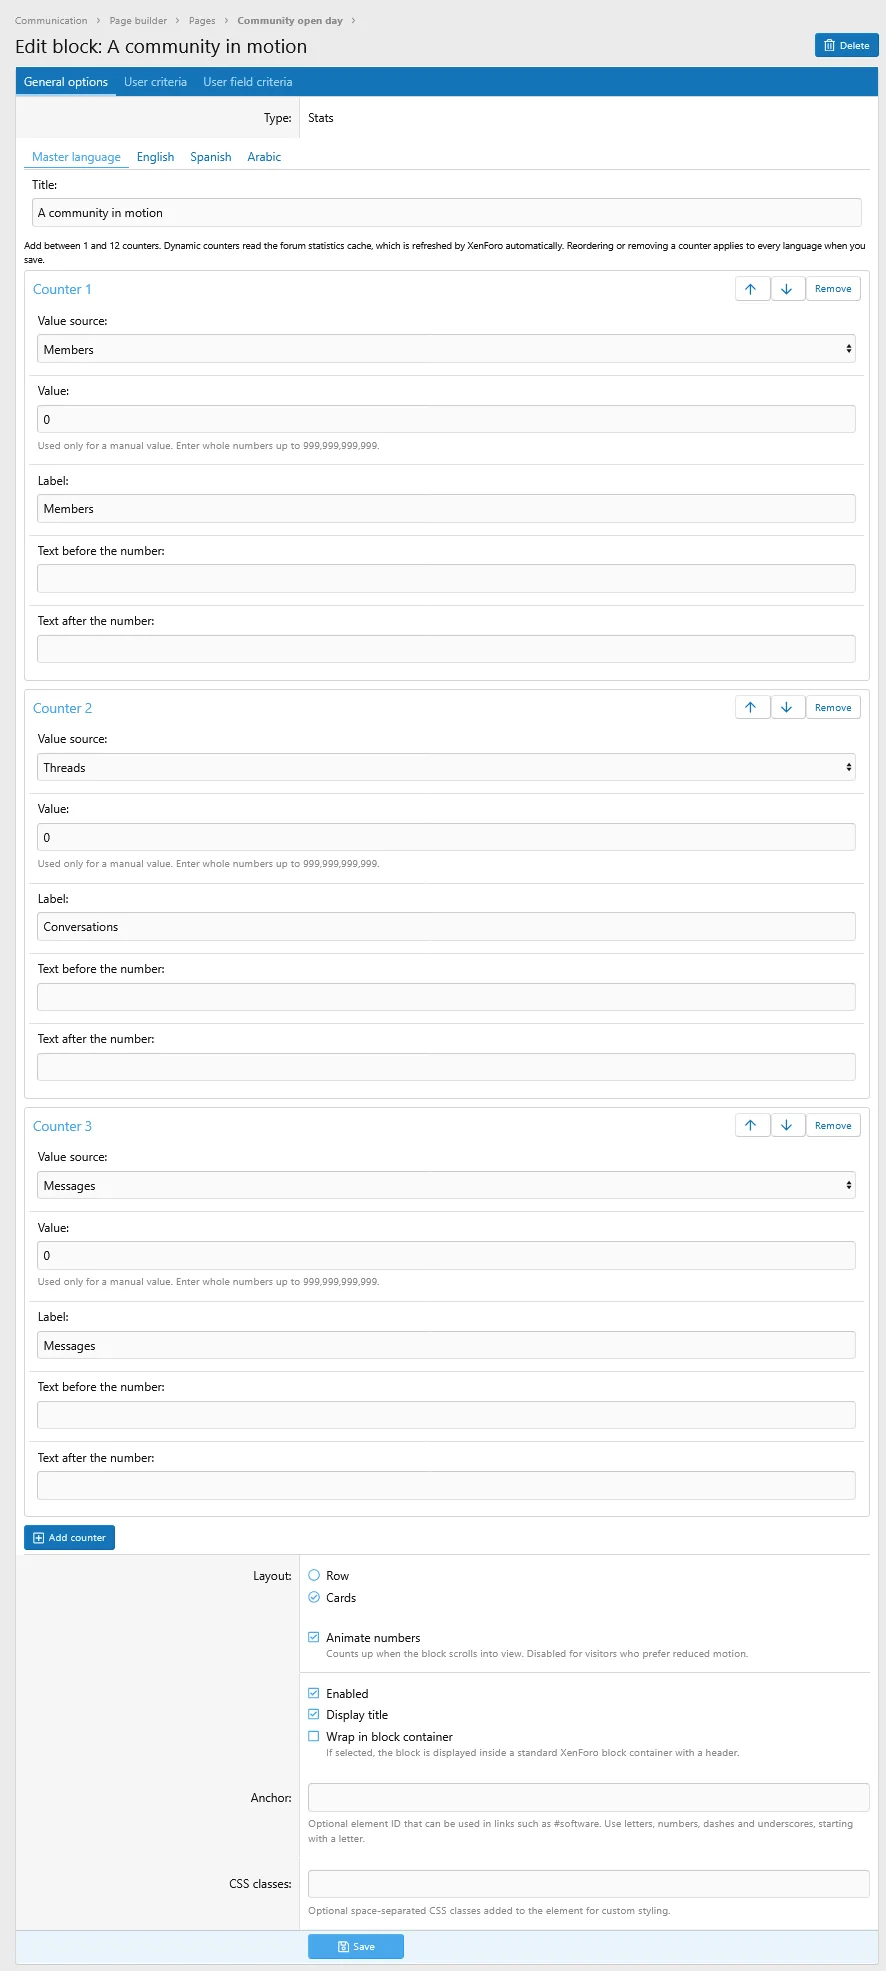Image resolution: width=886 pixels, height=1972 pixels.
Task: Click the Counter 1 Value field
Action: click(x=446, y=419)
